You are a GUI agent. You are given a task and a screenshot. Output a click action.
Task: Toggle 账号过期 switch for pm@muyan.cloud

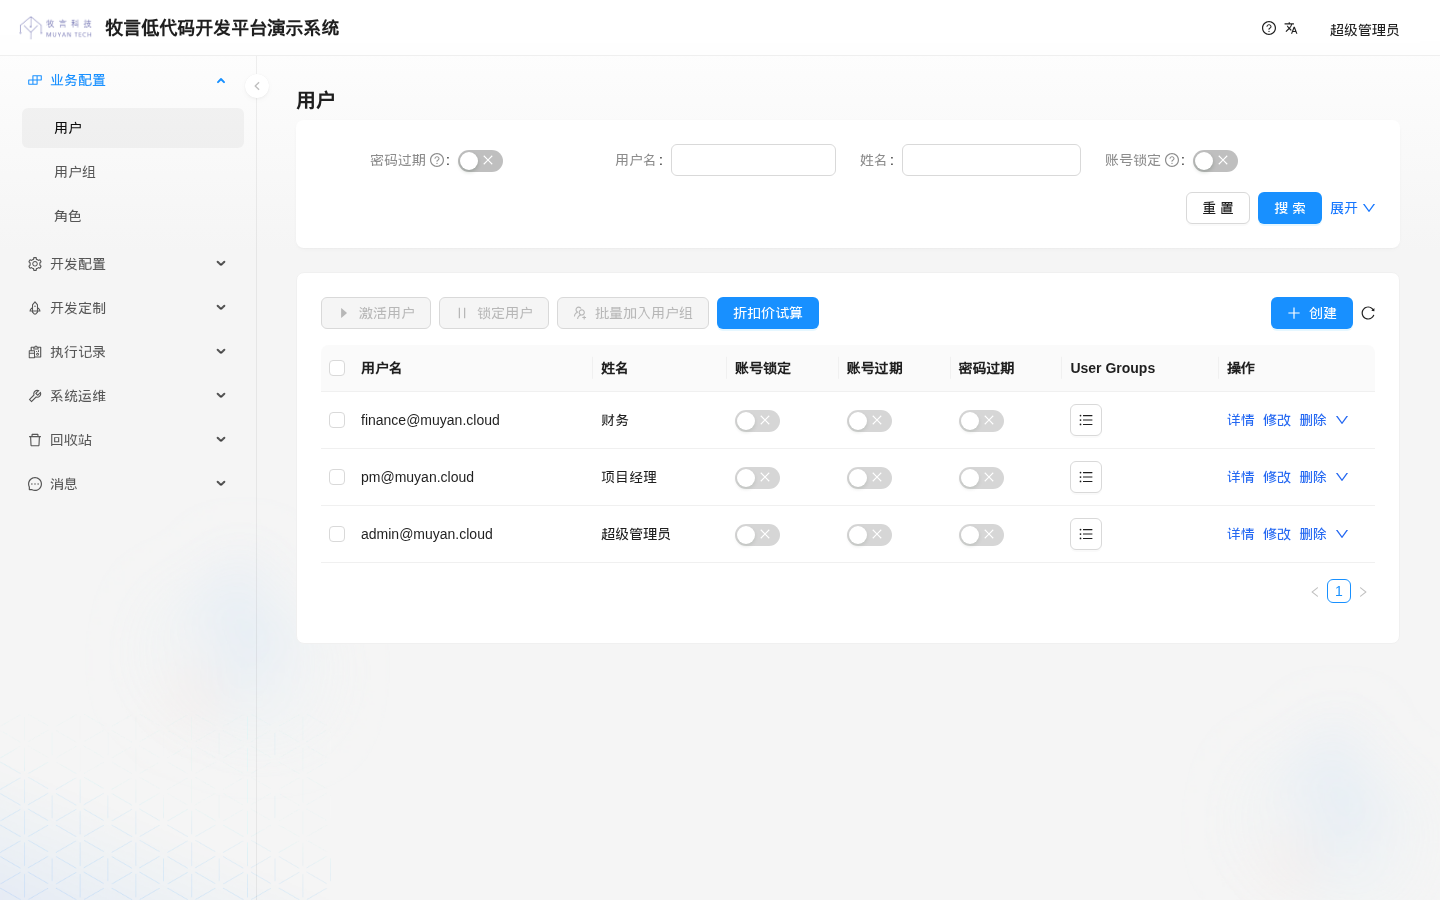(x=869, y=478)
